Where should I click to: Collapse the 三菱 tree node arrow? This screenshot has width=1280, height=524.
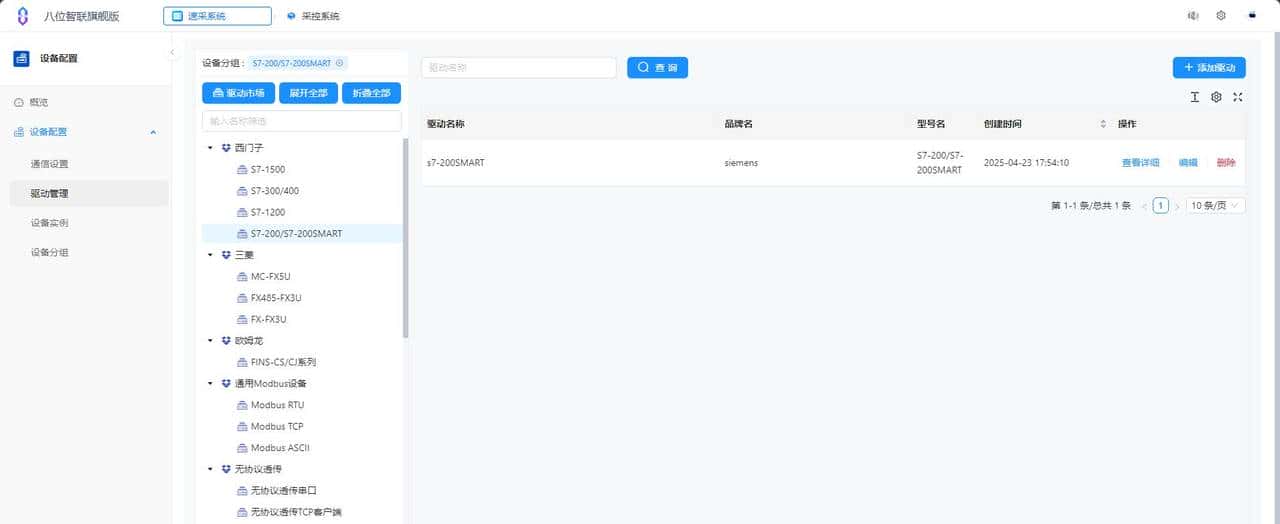(x=210, y=255)
